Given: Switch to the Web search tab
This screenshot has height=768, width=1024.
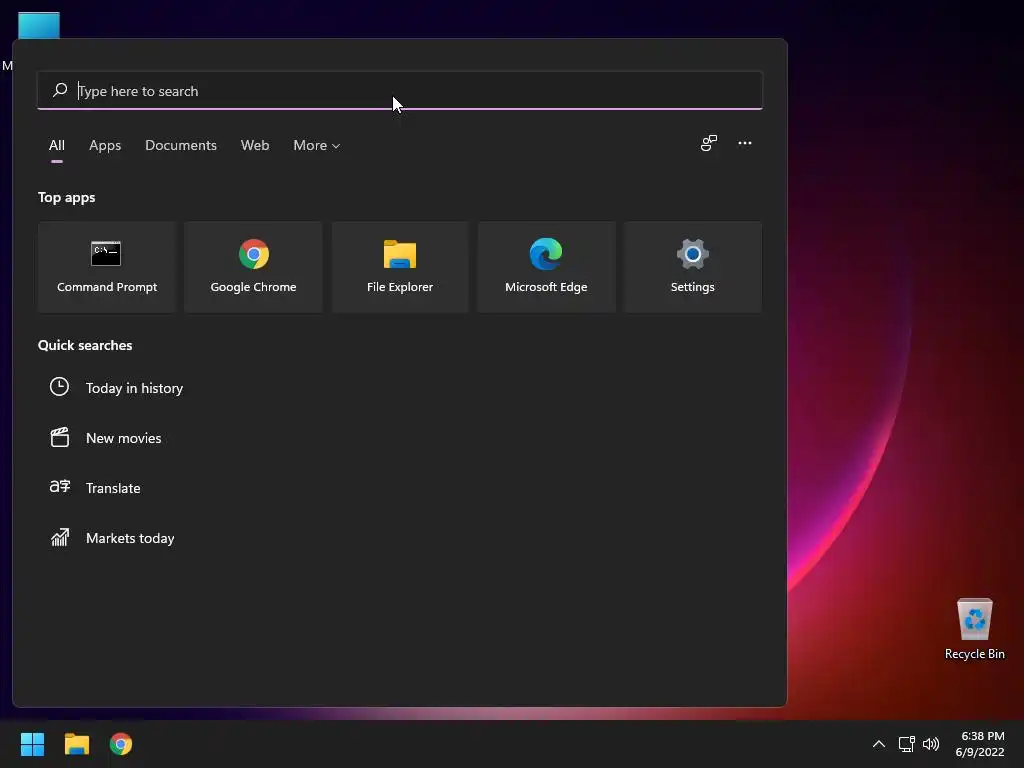Looking at the screenshot, I should coord(255,145).
